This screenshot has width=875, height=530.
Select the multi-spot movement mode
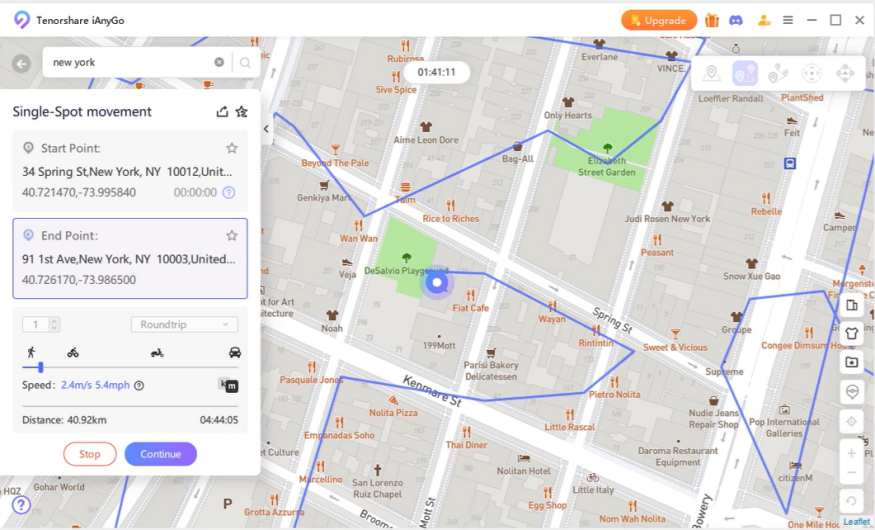coord(778,73)
